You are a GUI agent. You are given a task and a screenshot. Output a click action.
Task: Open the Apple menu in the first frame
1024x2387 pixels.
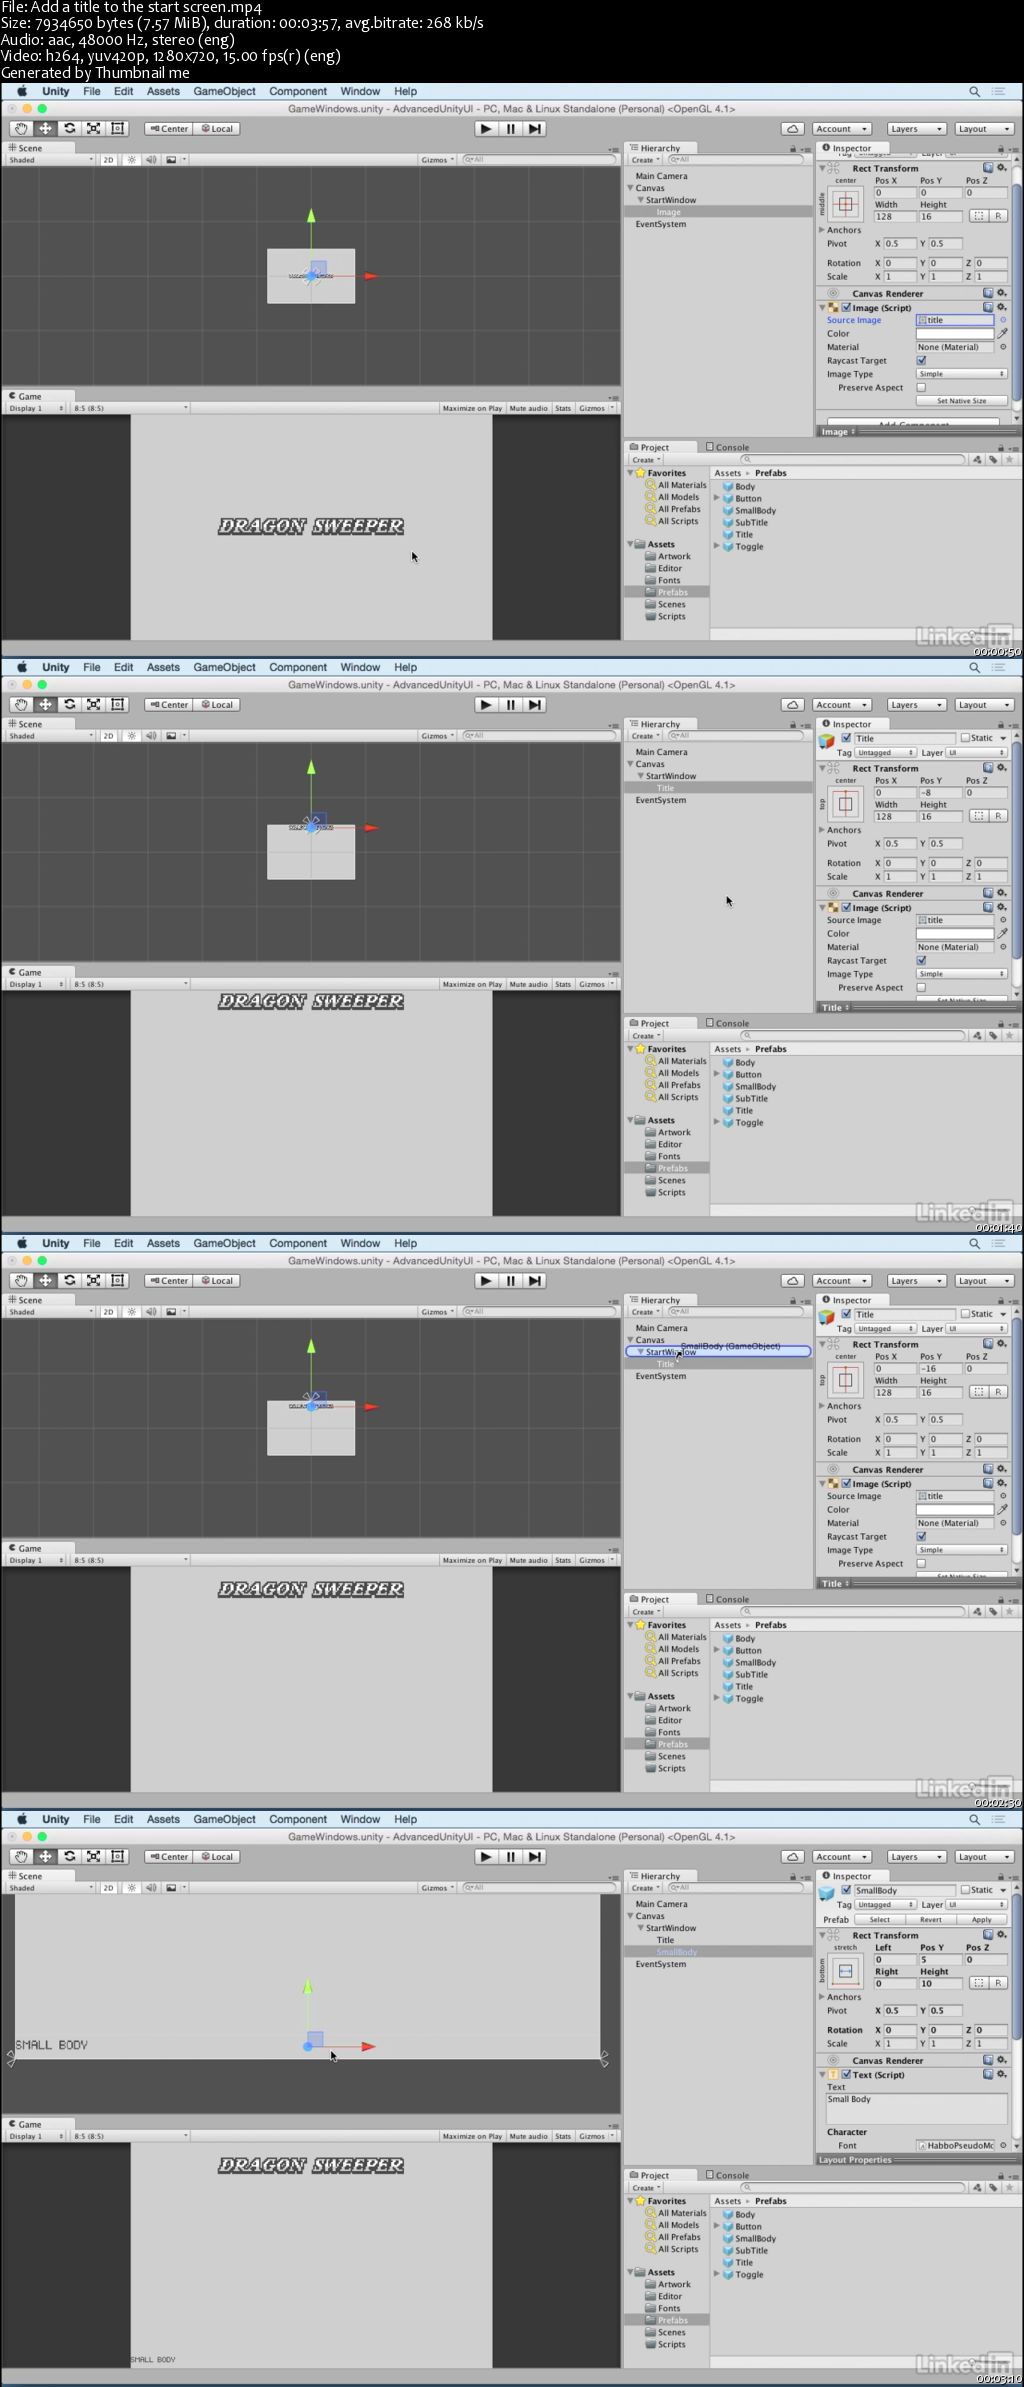coord(22,91)
